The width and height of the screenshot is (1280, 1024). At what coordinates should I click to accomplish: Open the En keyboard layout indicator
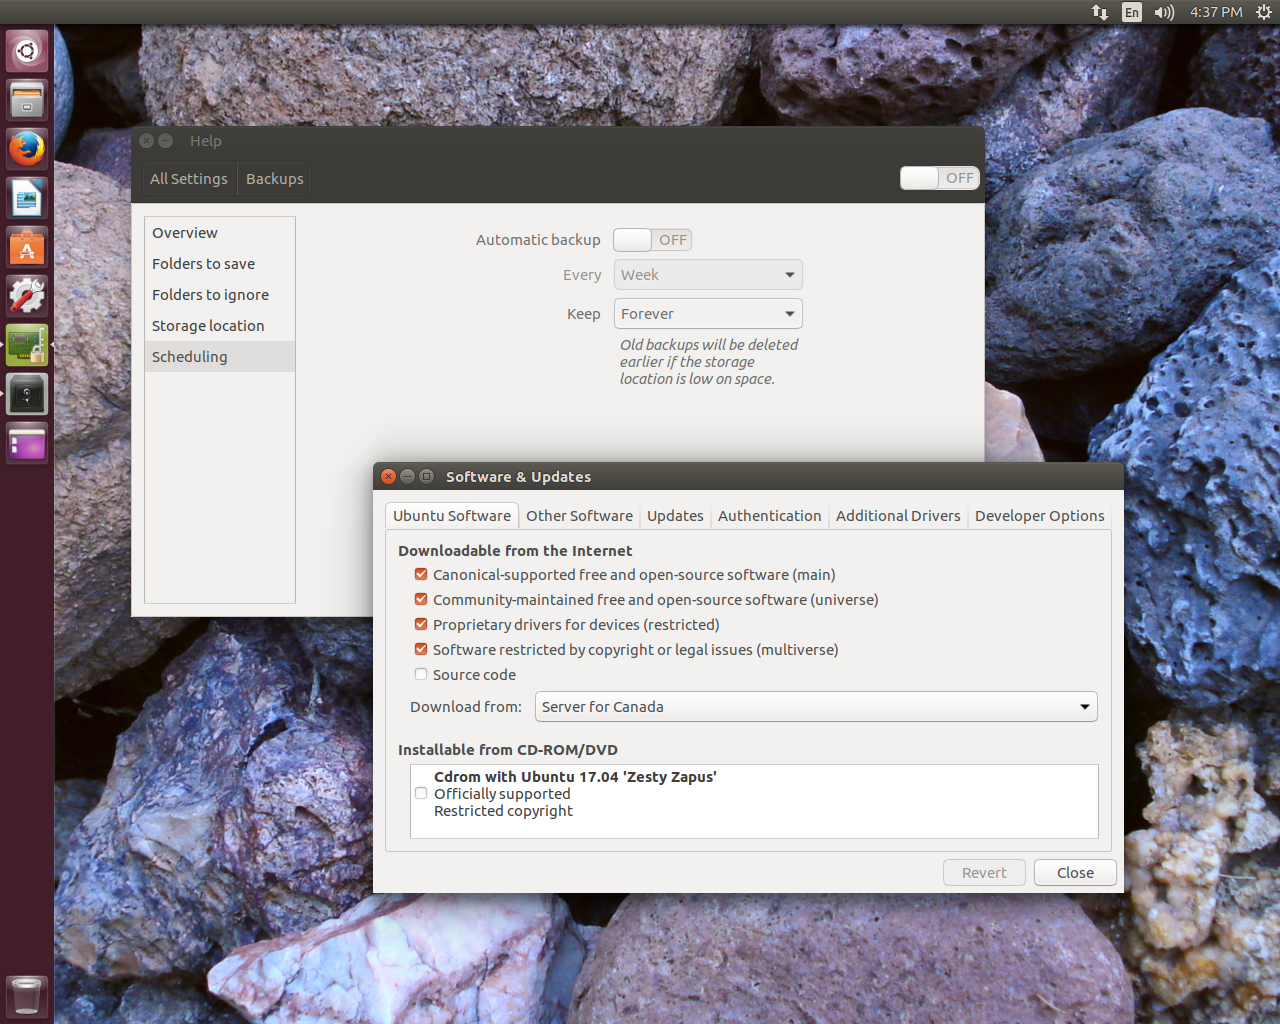[x=1132, y=12]
